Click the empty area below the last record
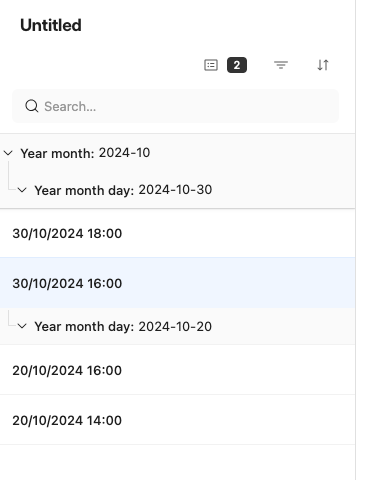365x480 pixels. (177, 462)
